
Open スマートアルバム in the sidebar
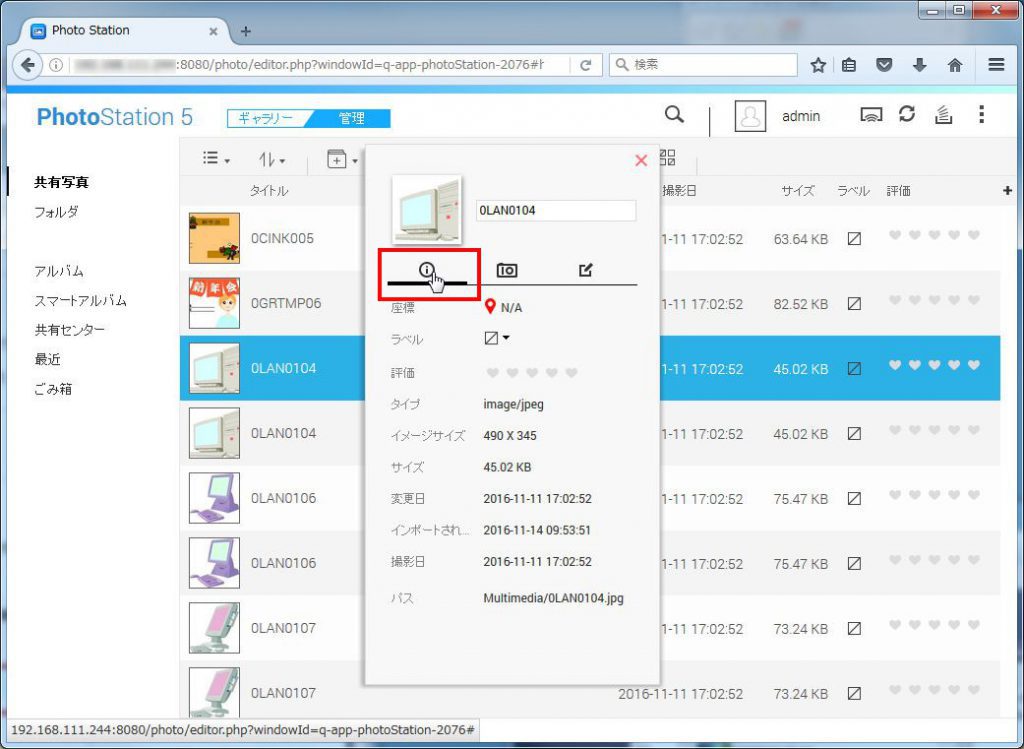click(80, 300)
